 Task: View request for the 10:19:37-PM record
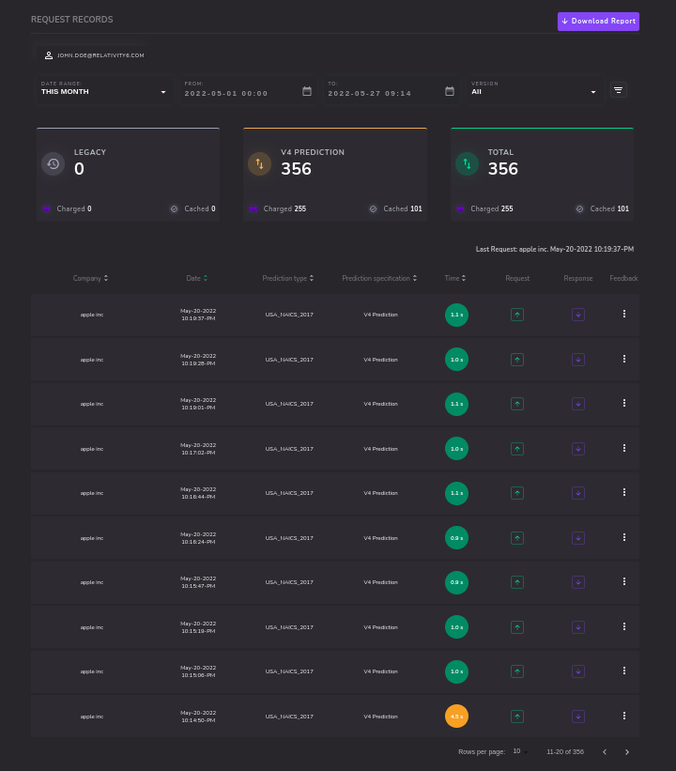click(517, 315)
